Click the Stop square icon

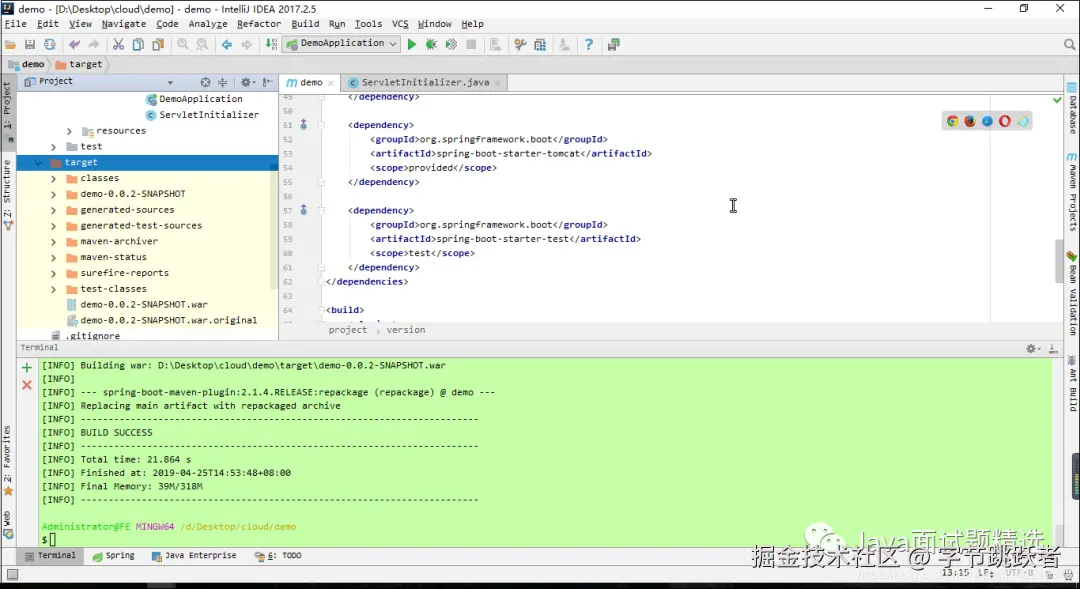coord(471,44)
